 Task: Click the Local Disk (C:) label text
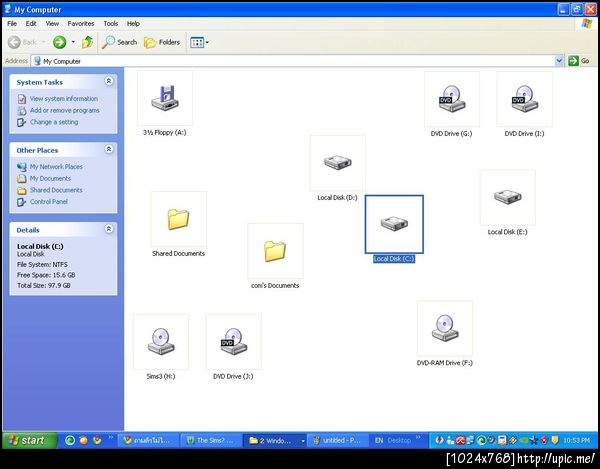tap(394, 259)
